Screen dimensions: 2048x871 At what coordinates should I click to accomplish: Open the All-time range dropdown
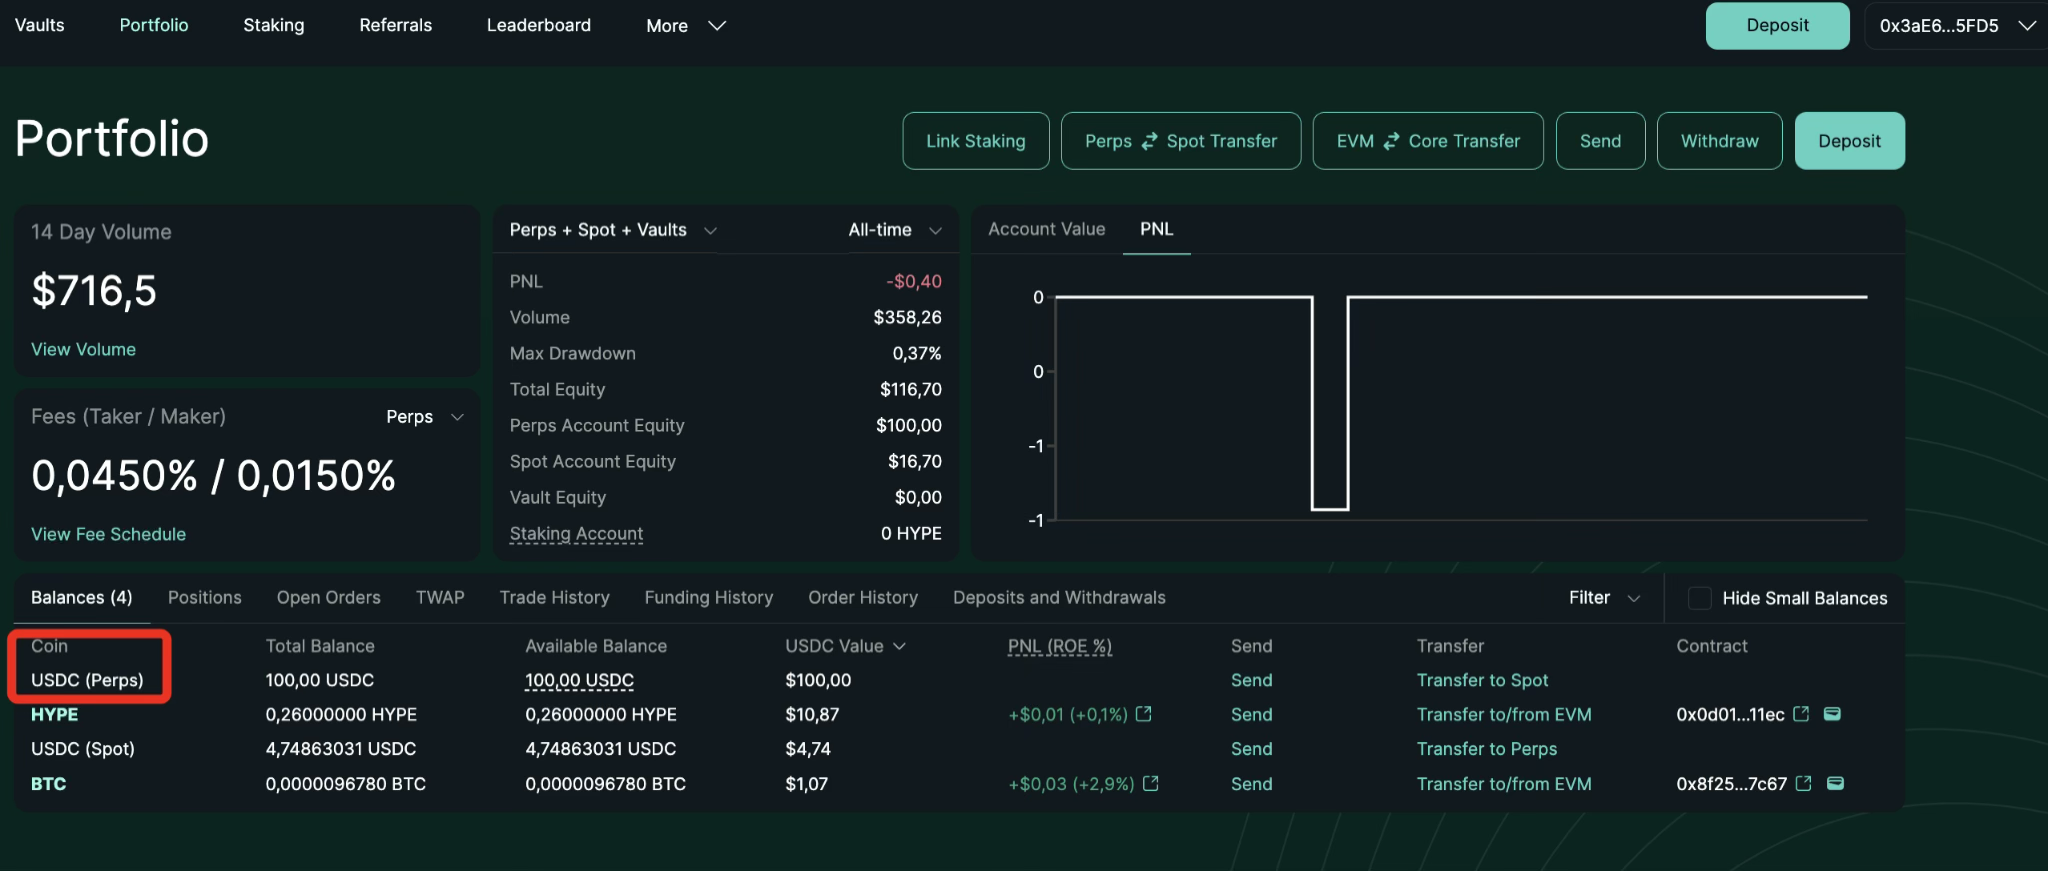(x=894, y=230)
